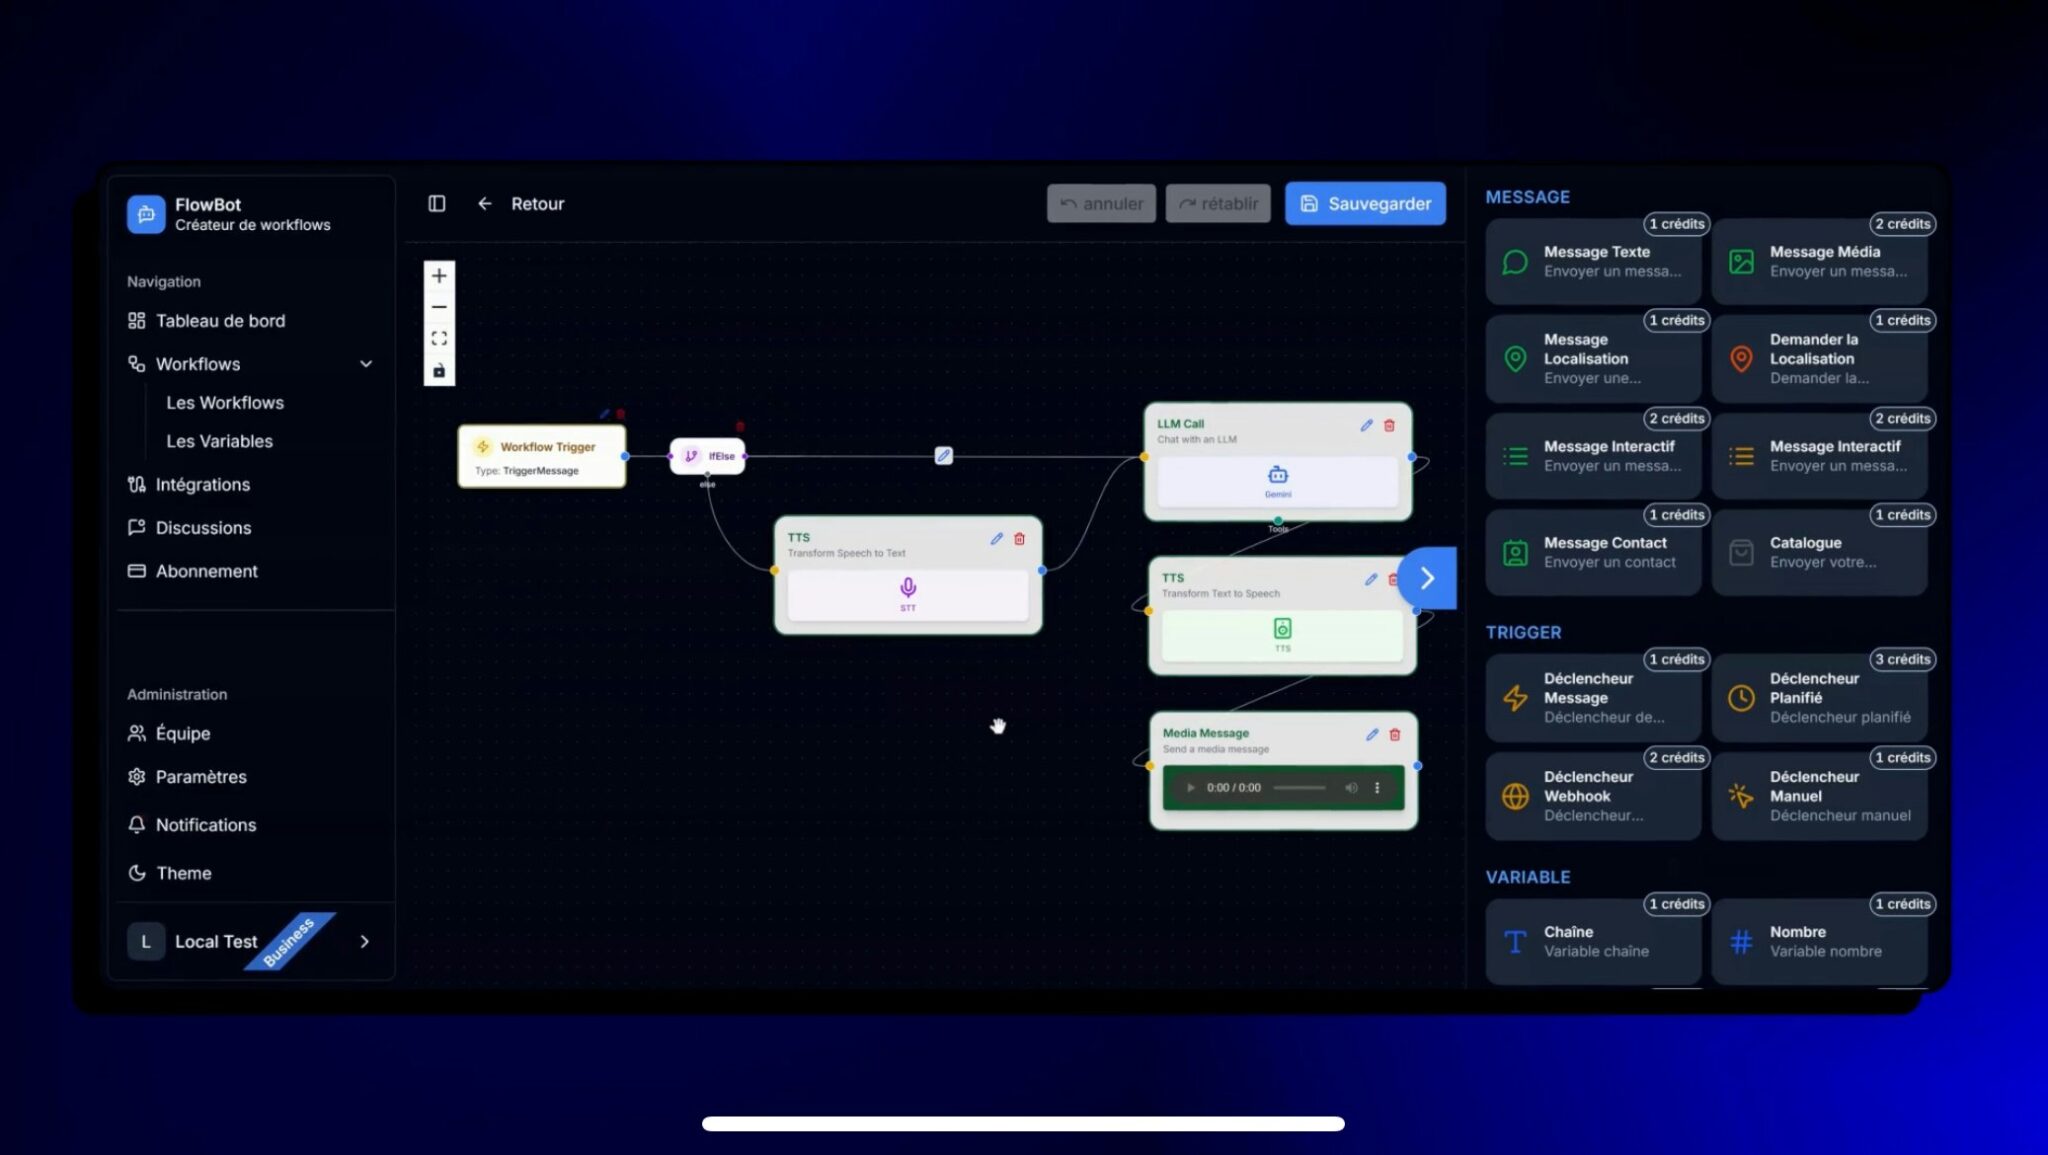Click the Sauvegarder button

pos(1365,204)
